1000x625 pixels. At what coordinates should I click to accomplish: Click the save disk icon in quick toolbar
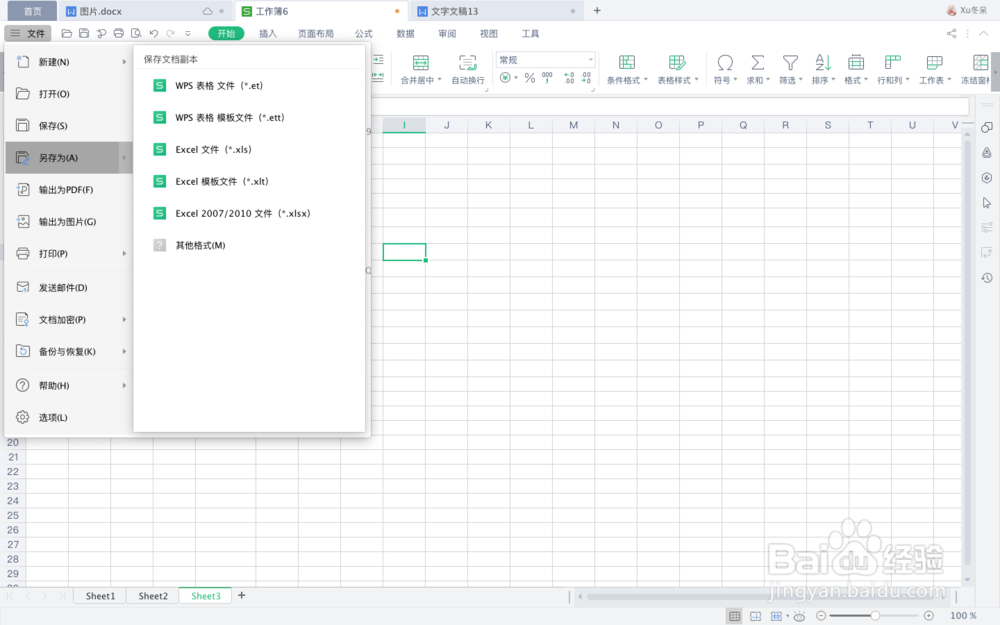[x=84, y=33]
